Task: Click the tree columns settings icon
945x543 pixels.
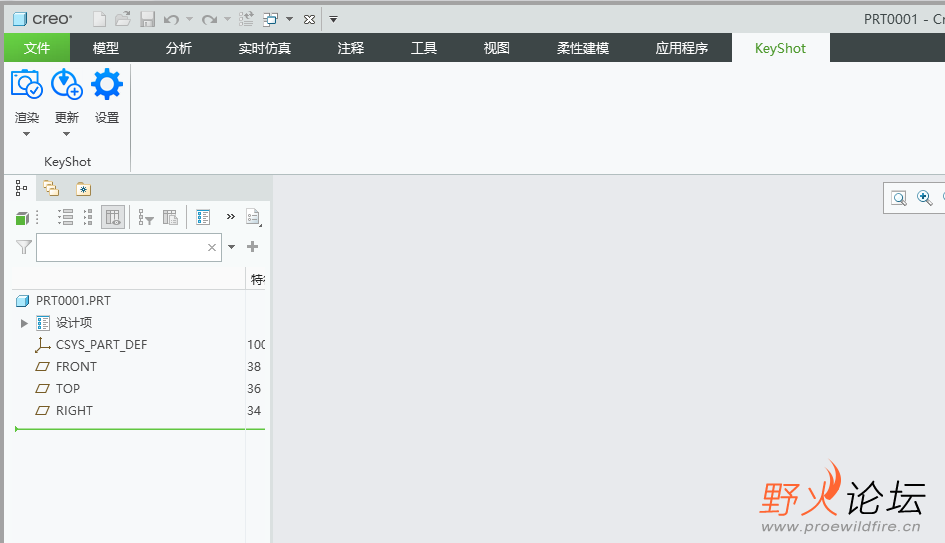Action: click(171, 217)
